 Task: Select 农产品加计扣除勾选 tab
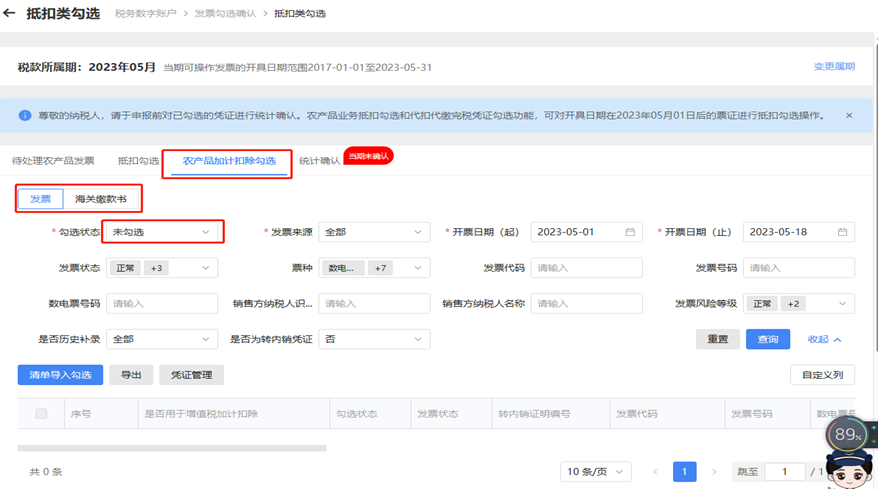click(x=229, y=161)
